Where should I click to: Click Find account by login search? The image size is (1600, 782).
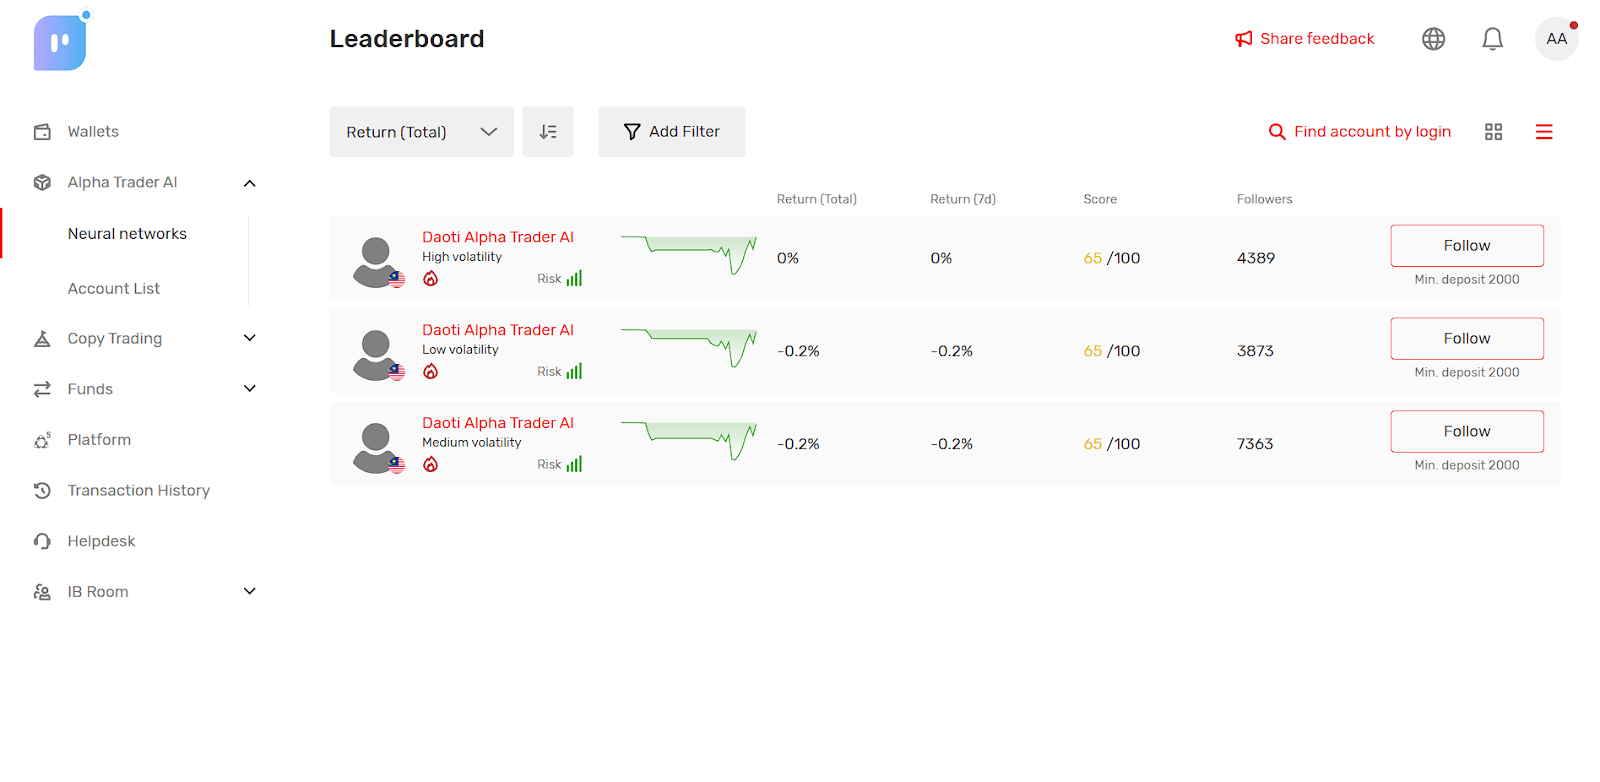coord(1359,132)
